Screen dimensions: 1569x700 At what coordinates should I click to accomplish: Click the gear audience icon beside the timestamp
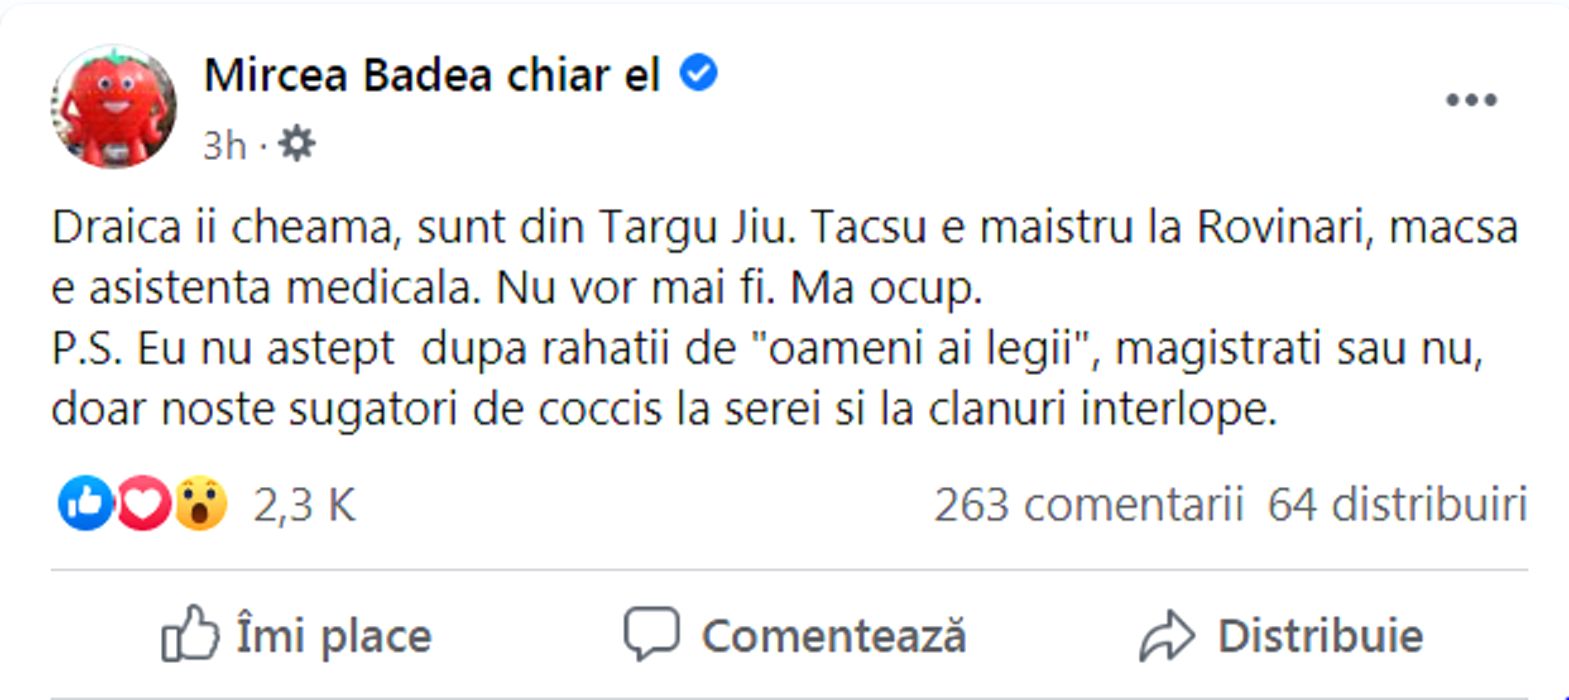[296, 144]
